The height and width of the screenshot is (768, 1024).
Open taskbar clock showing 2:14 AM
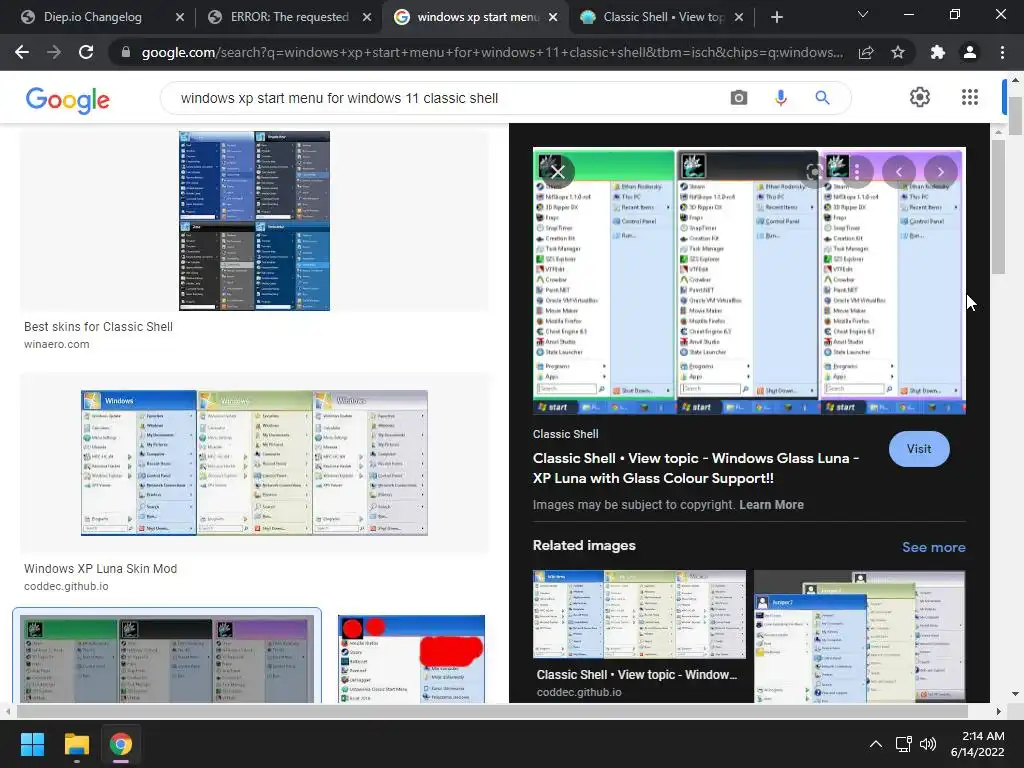pos(978,744)
